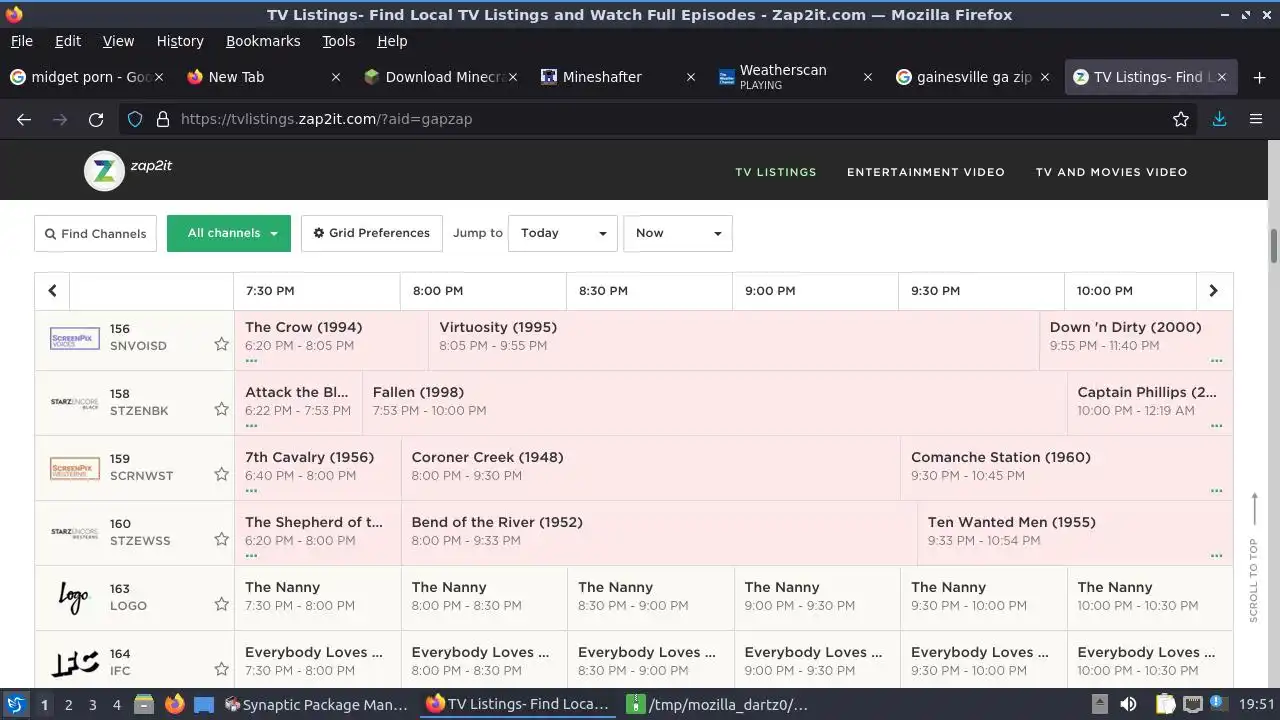The height and width of the screenshot is (720, 1280).
Task: Switch to the Download Minecraft tab
Action: 439,77
